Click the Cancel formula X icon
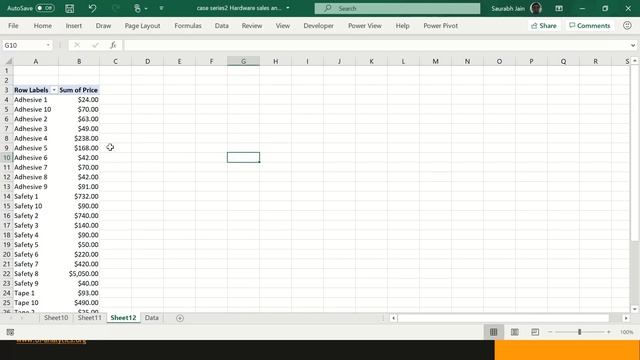 click(77, 45)
